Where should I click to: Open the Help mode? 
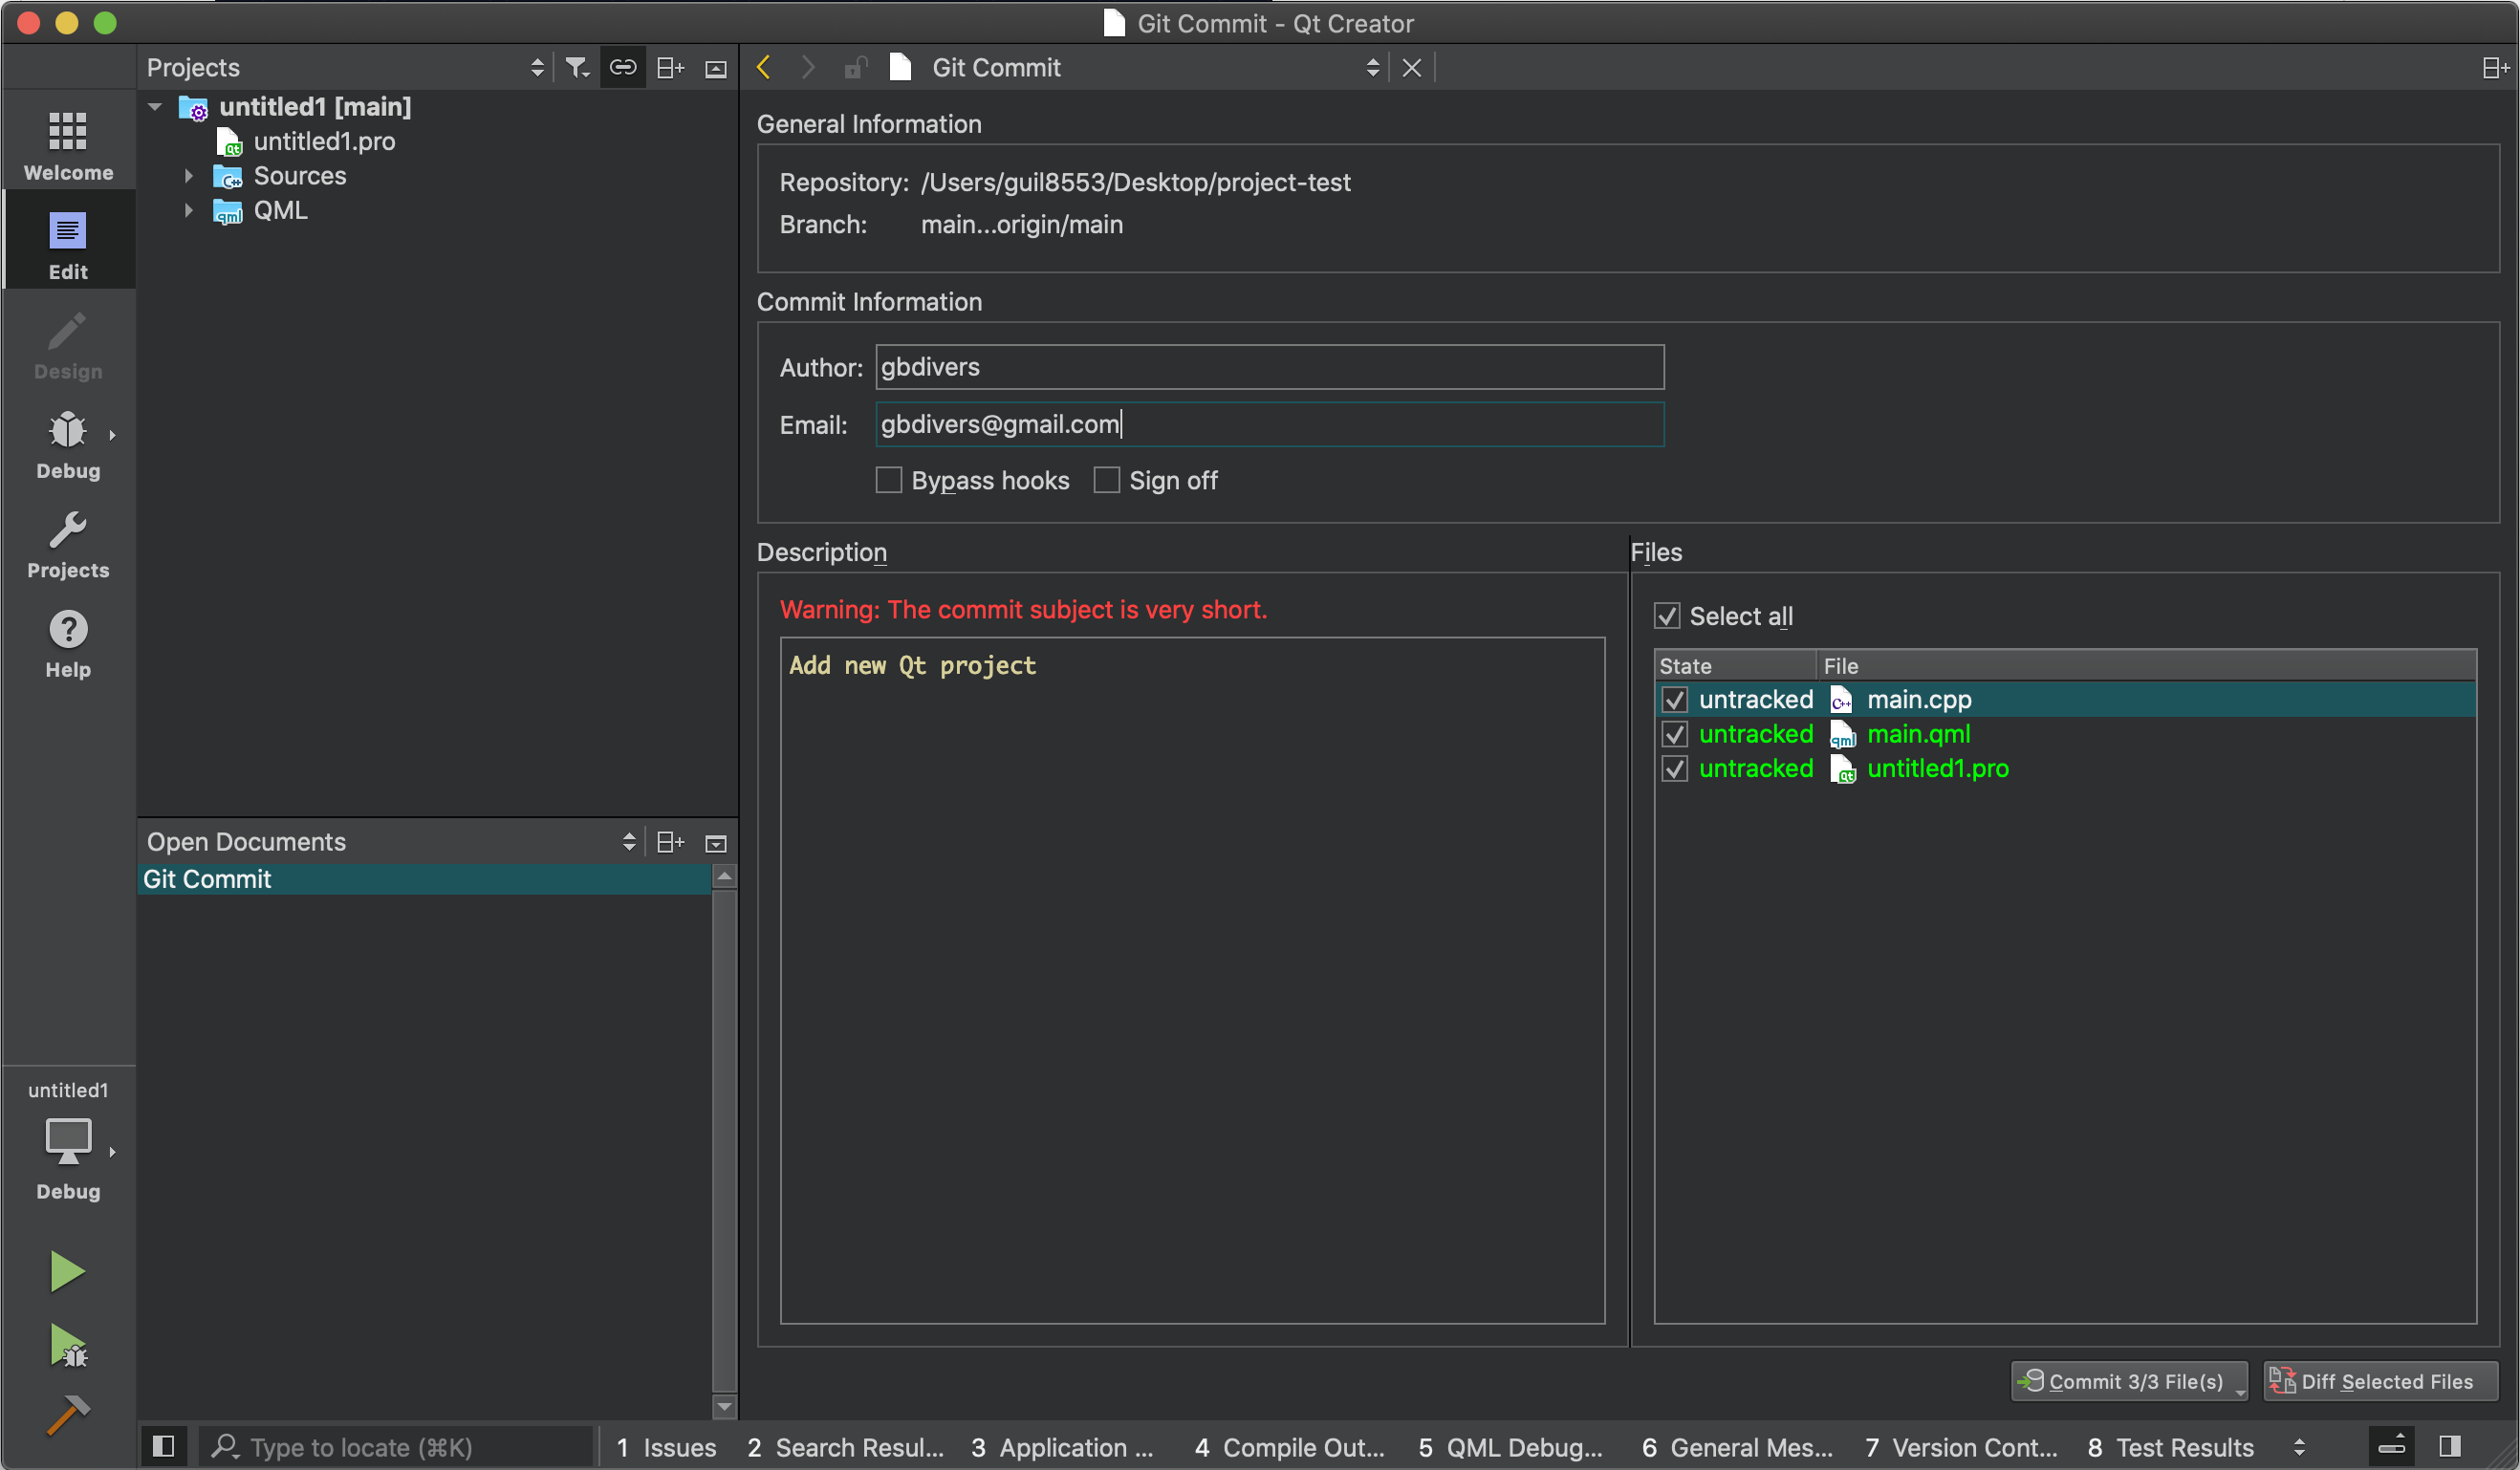68,642
